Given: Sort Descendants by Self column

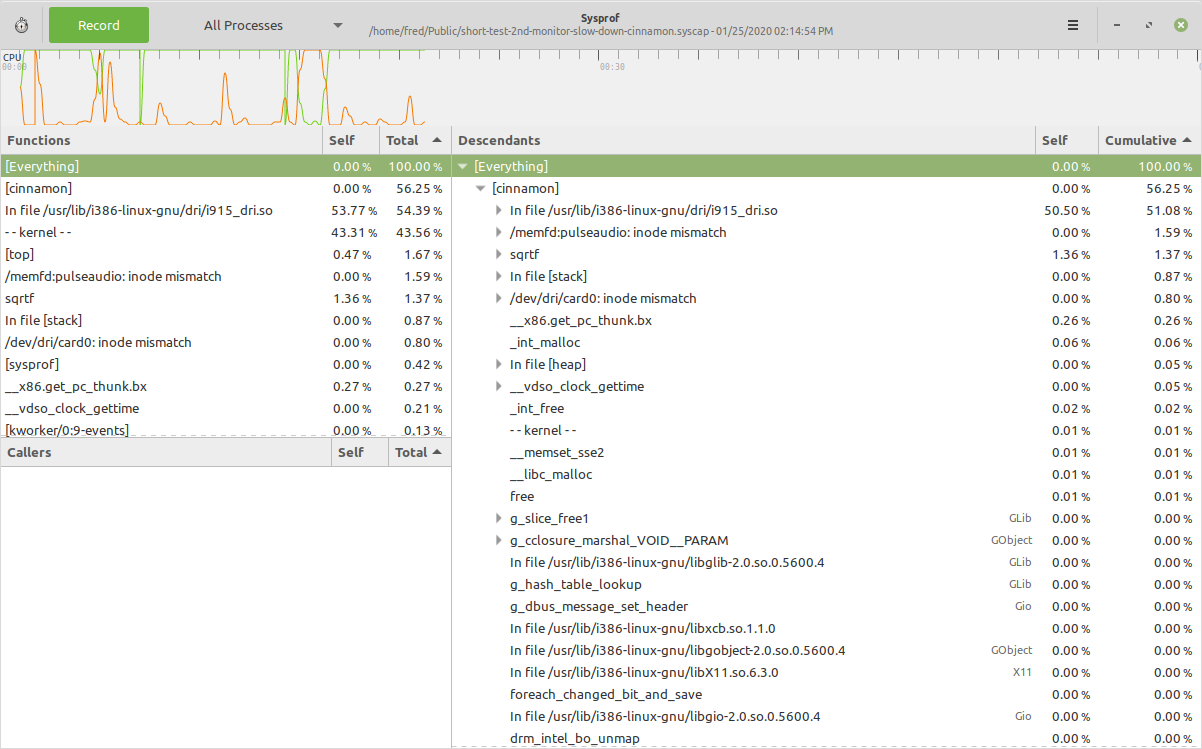Looking at the screenshot, I should pyautogui.click(x=1066, y=141).
